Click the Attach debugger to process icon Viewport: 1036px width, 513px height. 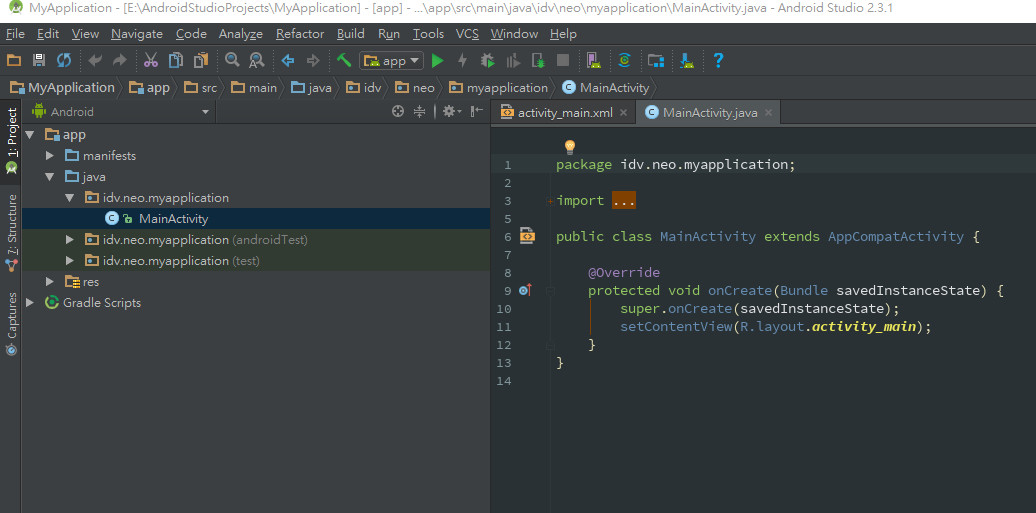click(x=538, y=61)
